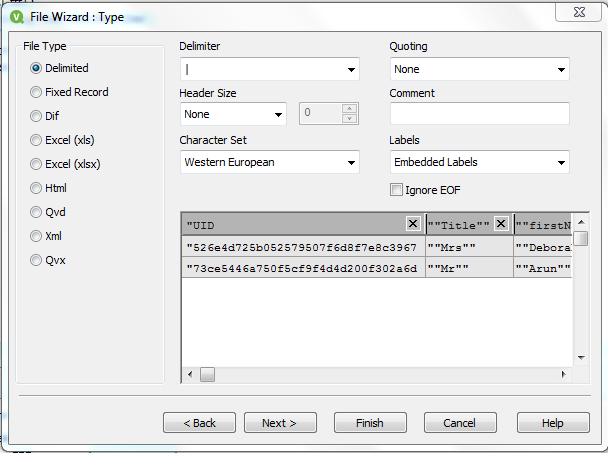Enable the Ignore EOF checkbox

tap(397, 190)
